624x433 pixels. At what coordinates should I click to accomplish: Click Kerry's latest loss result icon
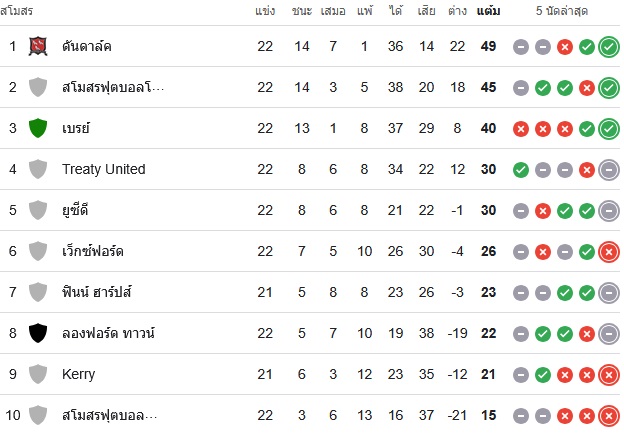[x=609, y=375]
